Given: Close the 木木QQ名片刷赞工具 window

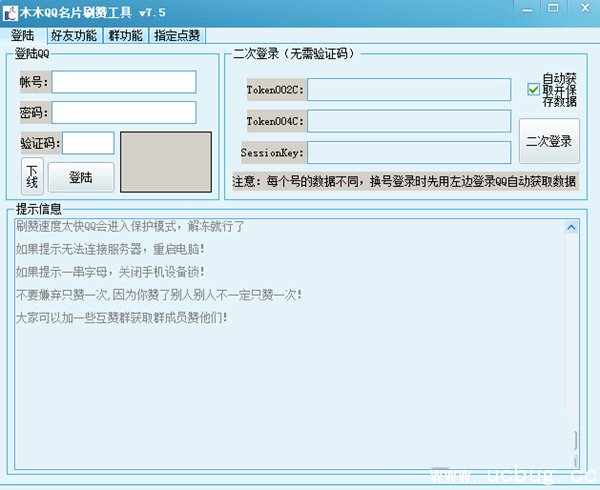Looking at the screenshot, I should pyautogui.click(x=585, y=8).
